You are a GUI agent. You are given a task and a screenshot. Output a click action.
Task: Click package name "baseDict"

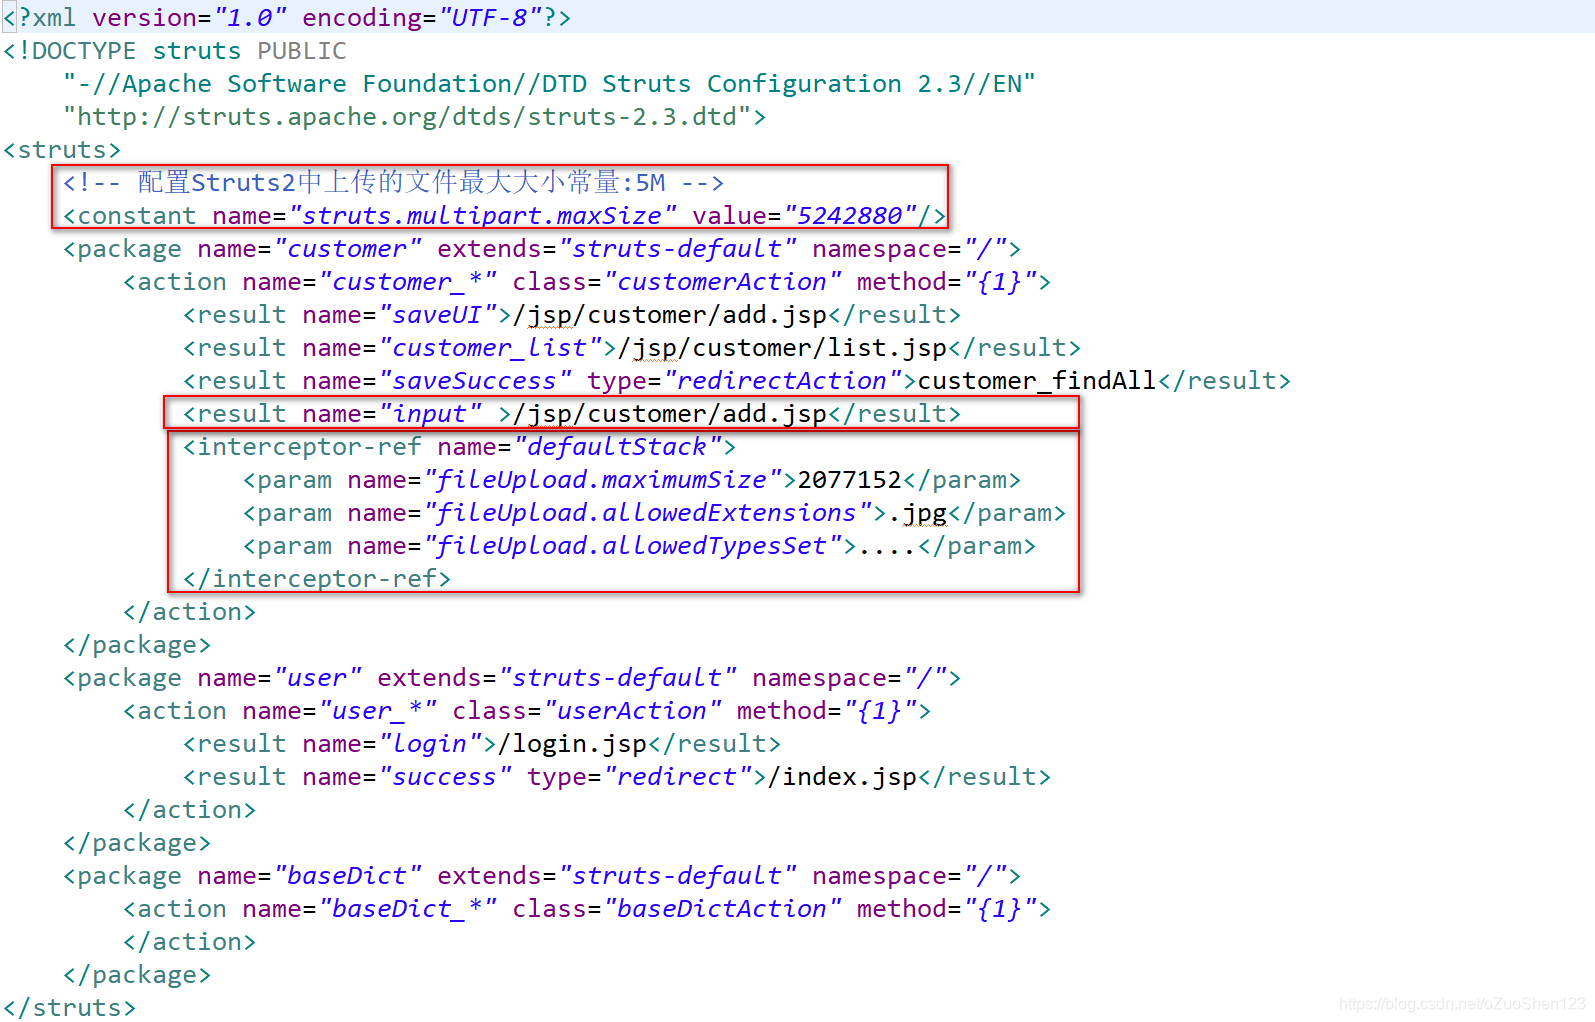[347, 876]
